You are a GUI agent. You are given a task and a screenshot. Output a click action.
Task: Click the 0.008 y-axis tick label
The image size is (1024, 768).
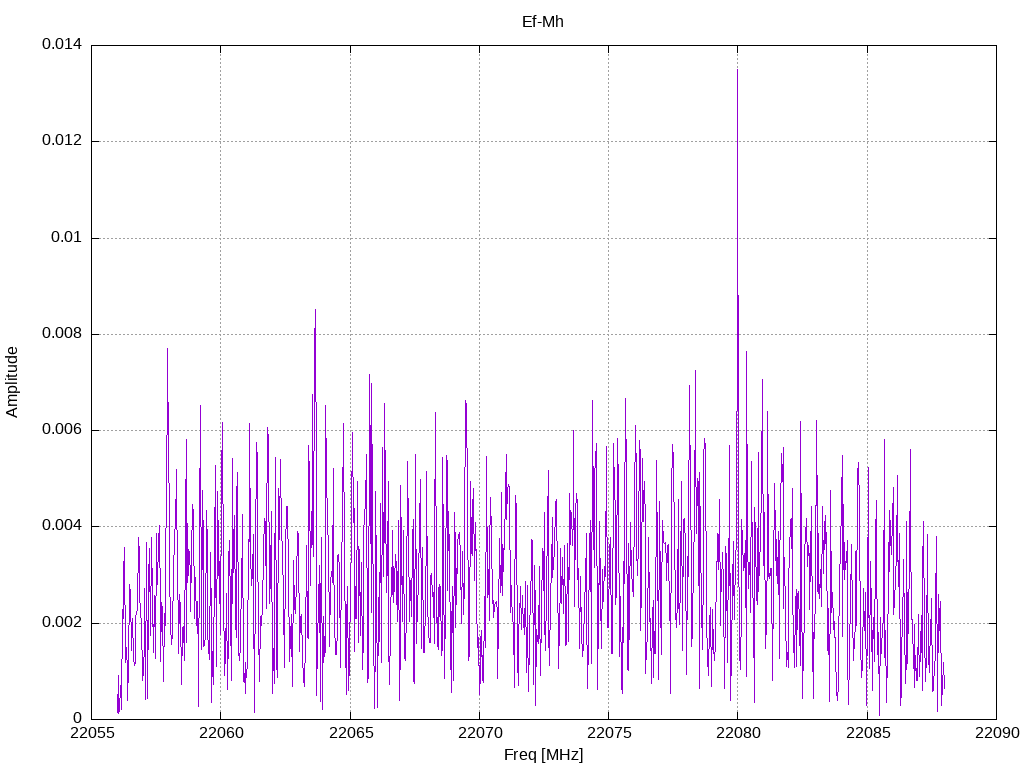(61, 334)
